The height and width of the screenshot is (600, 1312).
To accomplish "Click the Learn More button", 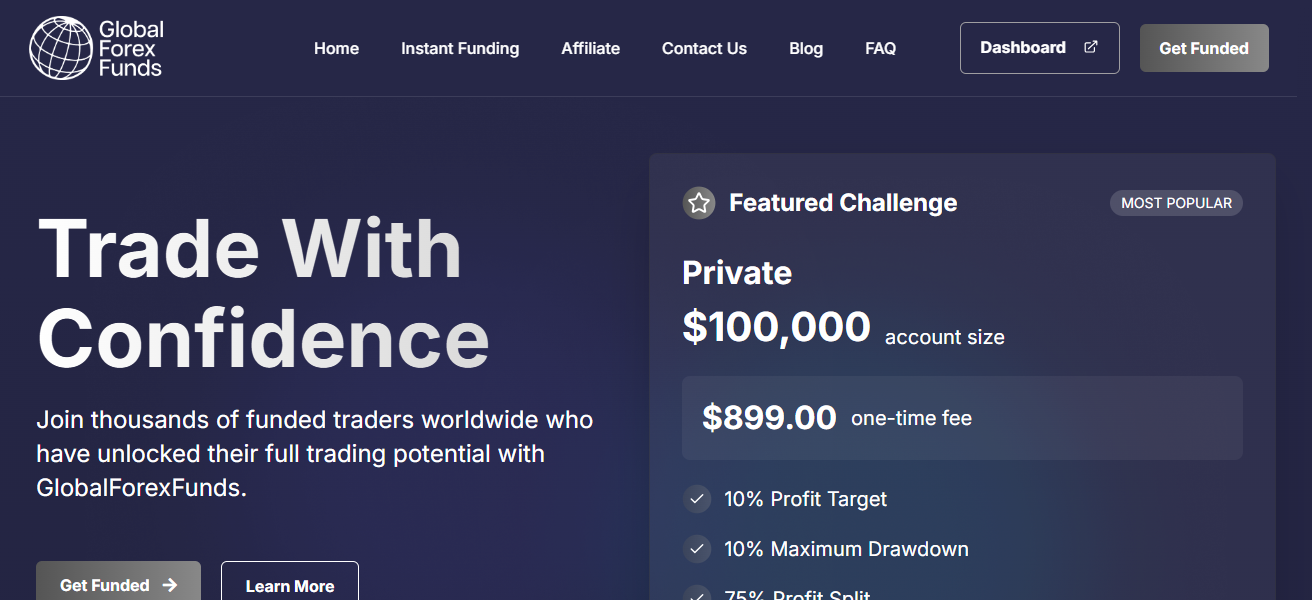I will click(289, 587).
